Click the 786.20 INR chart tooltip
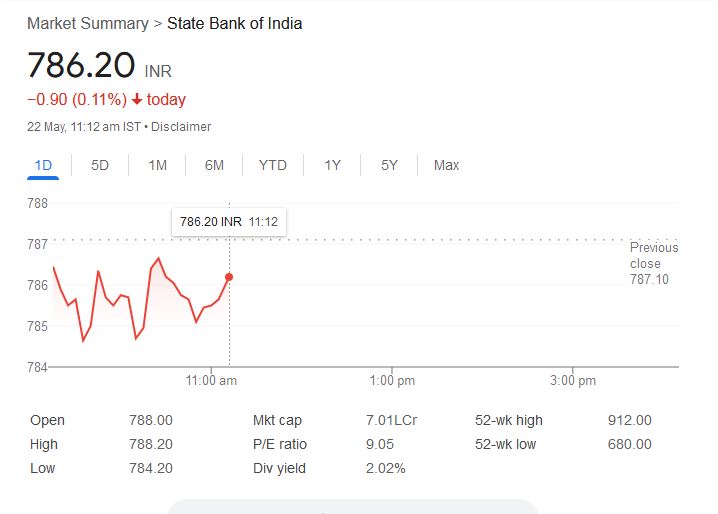This screenshot has width=718, height=514. pos(229,221)
